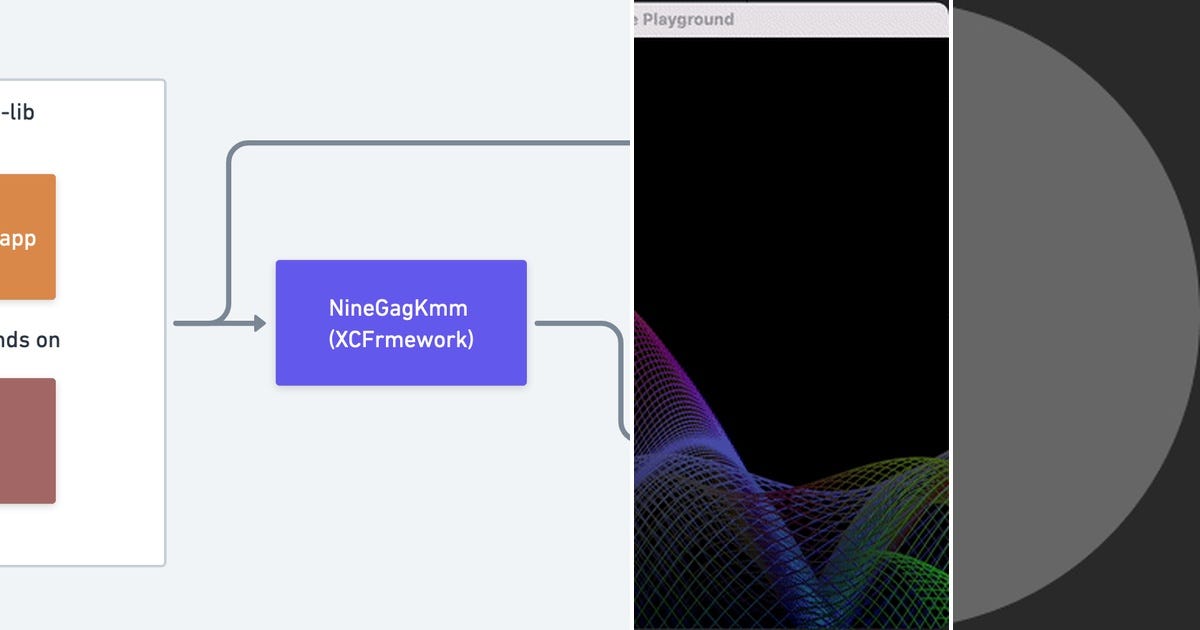Select the purple NineGagKmm (XCFrmework) node
1200x630 pixels.
pos(400,322)
